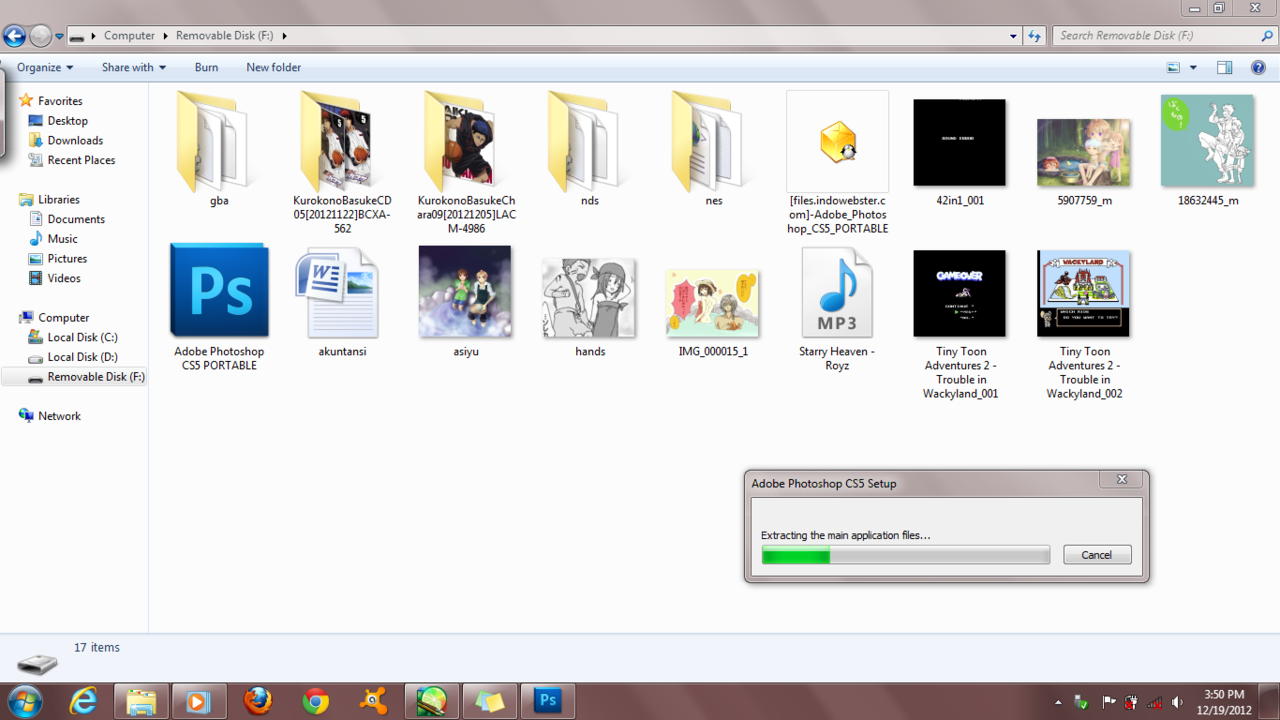Switch to Photoshop taskbar button

coord(547,702)
